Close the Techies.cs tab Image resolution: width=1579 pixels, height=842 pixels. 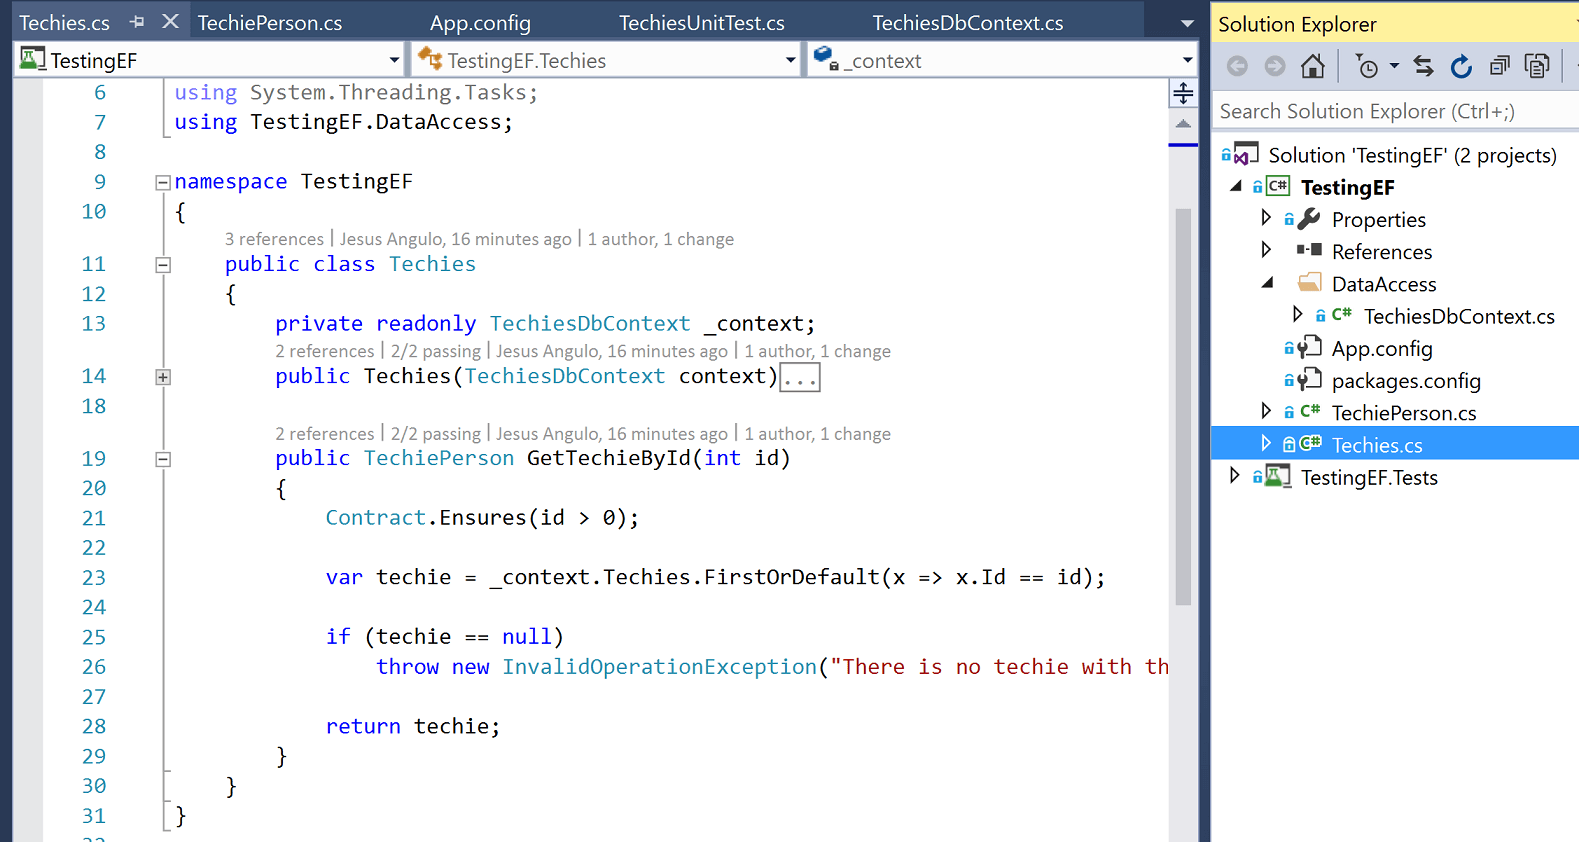(x=171, y=21)
